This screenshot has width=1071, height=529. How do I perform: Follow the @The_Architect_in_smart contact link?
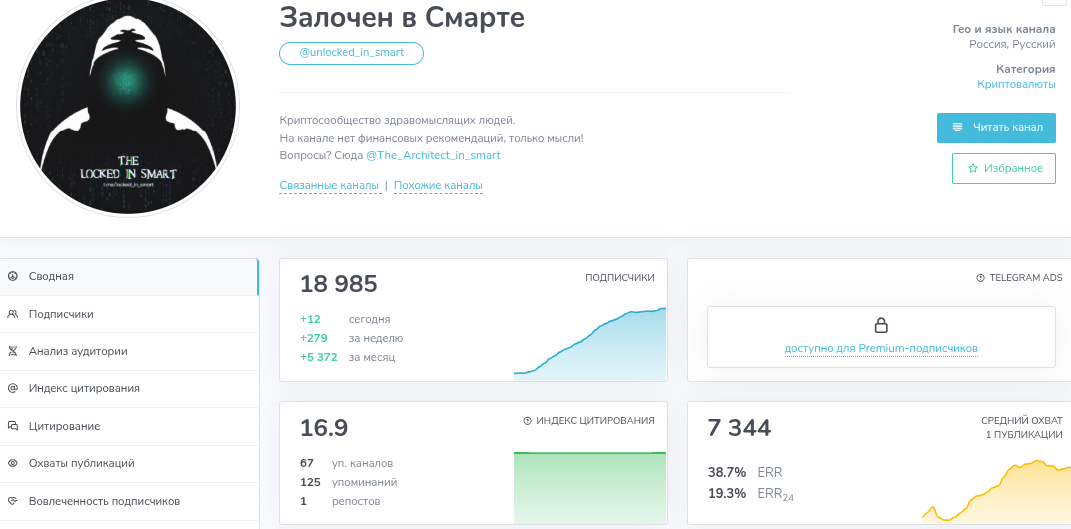pos(433,156)
